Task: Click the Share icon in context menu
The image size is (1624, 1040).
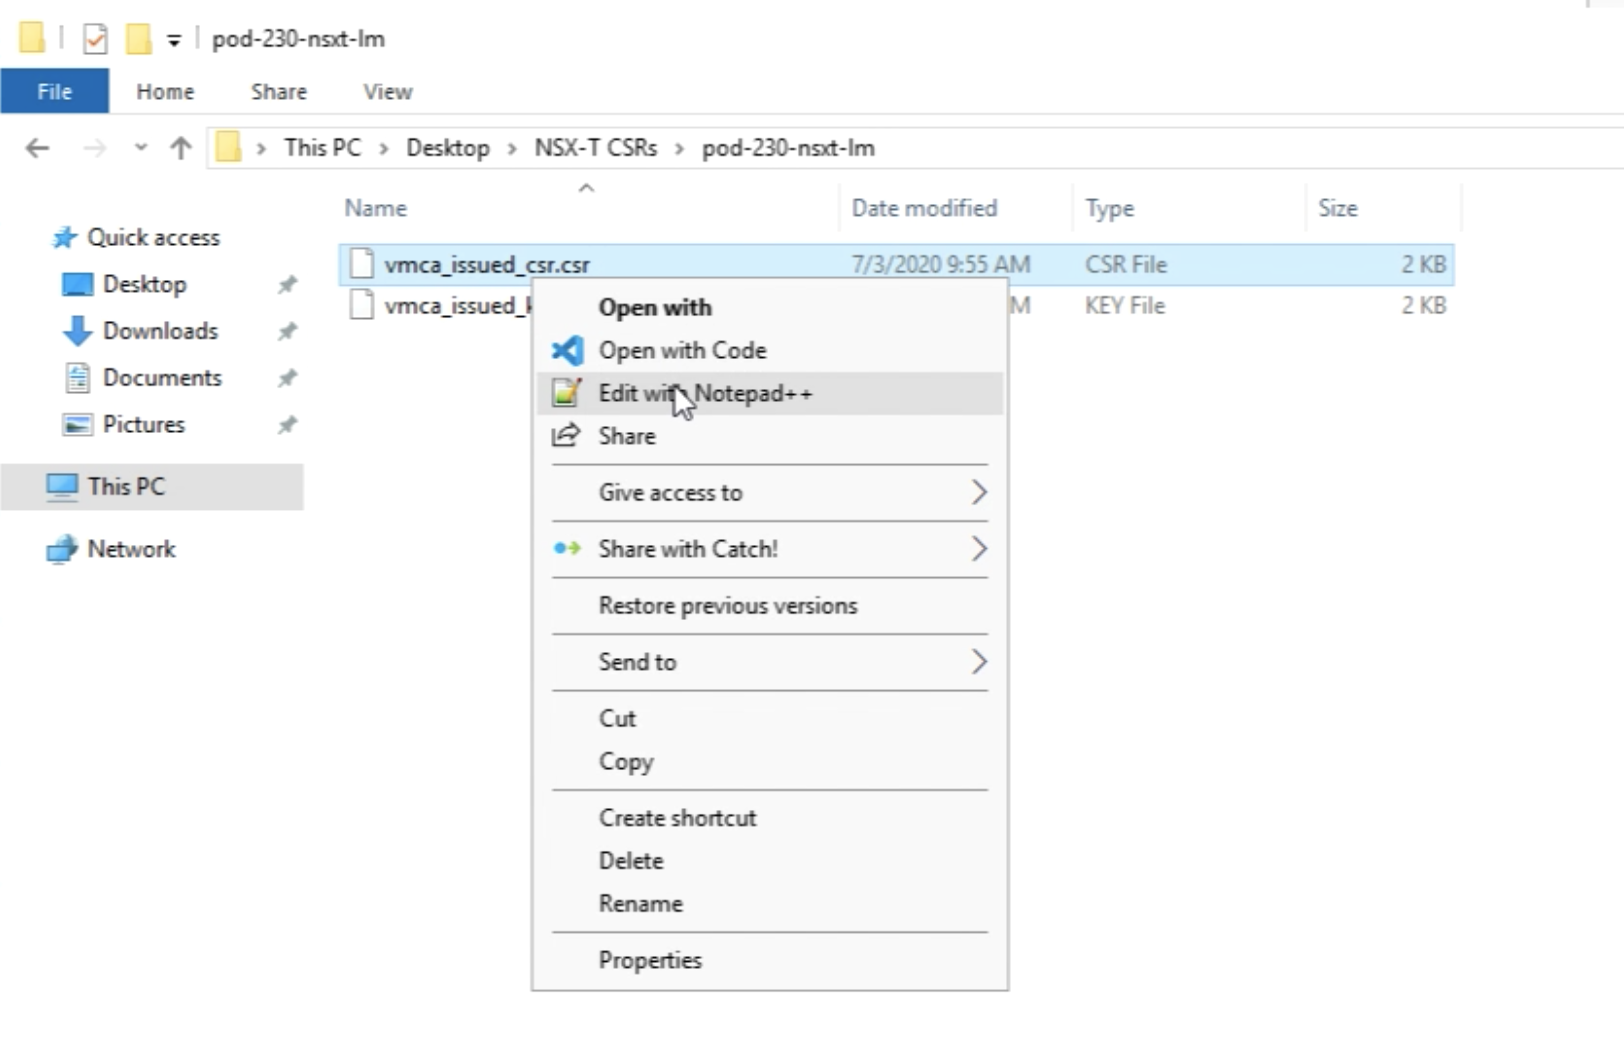Action: 566,435
